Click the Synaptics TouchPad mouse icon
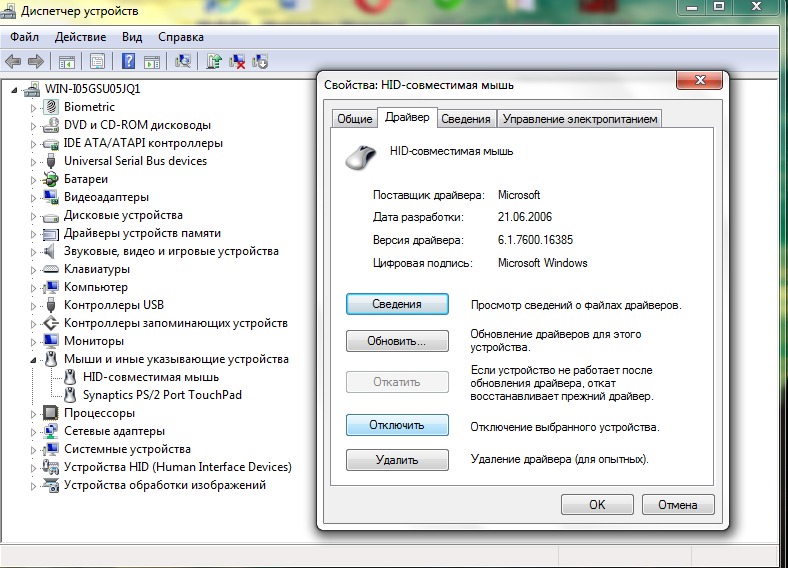788x568 pixels. coord(70,395)
